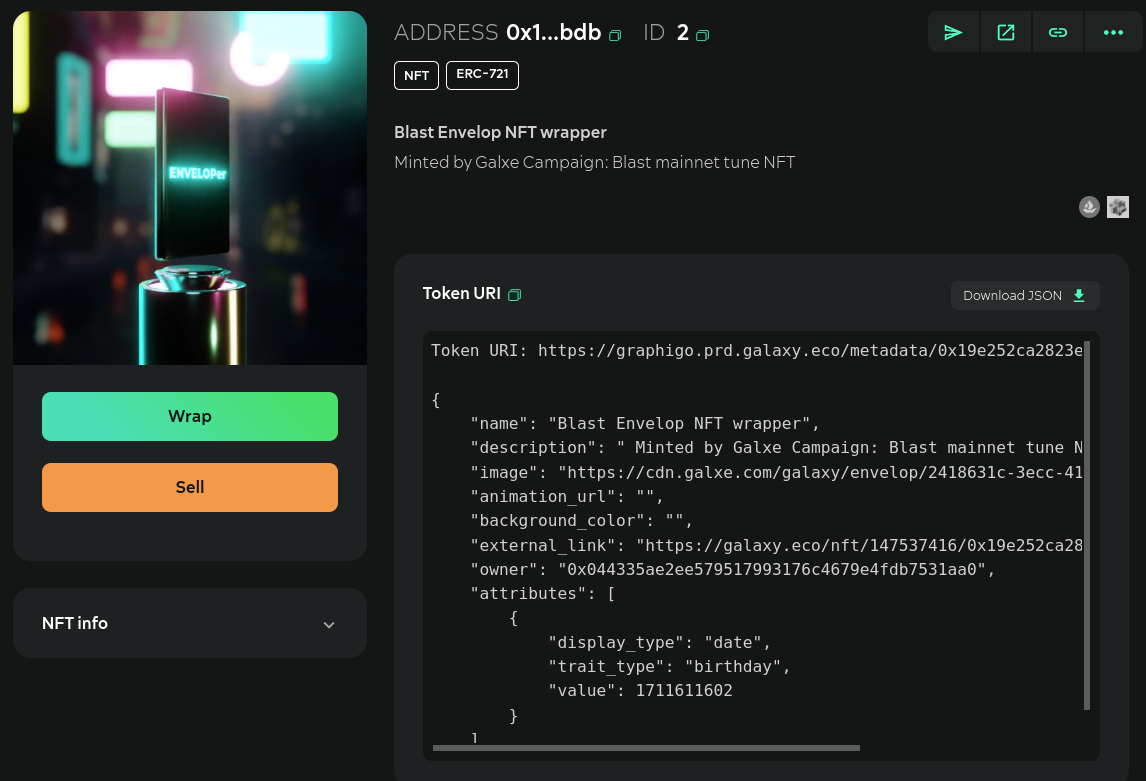Viewport: 1146px width, 781px height.
Task: Click the ERC-721 tag badge
Action: (x=482, y=75)
